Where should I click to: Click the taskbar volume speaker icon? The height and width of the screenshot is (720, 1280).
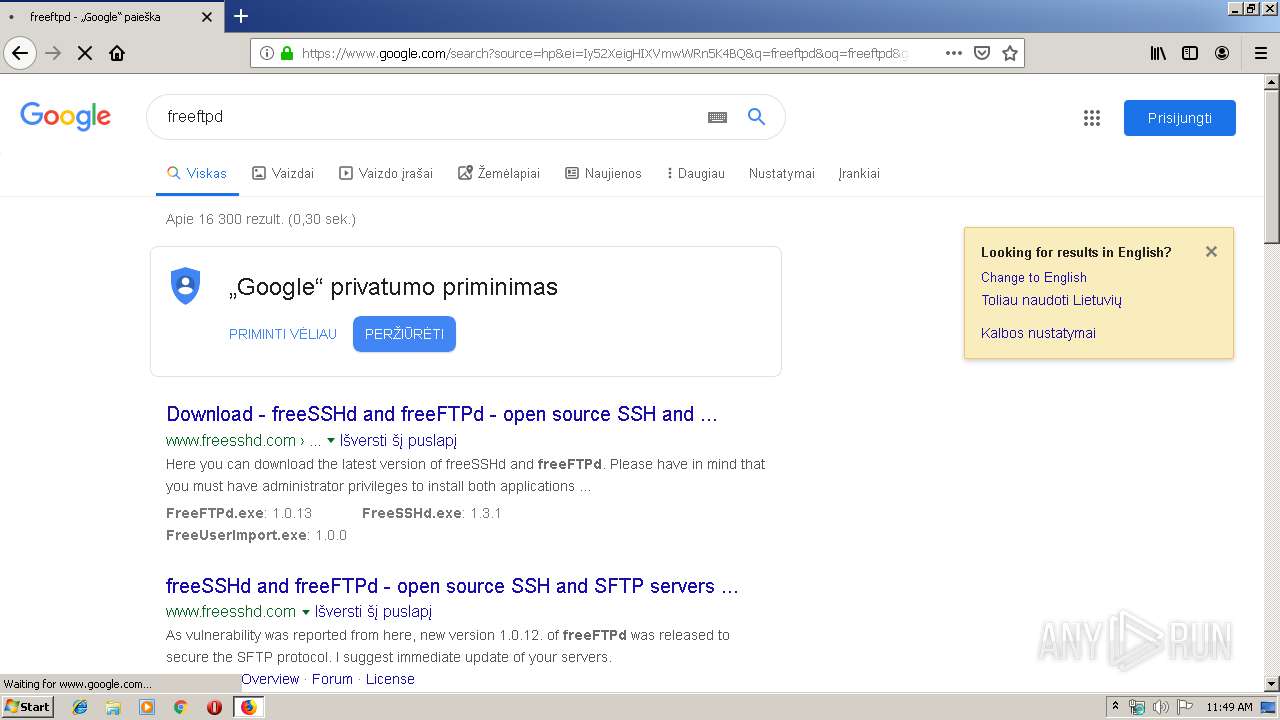1160,707
